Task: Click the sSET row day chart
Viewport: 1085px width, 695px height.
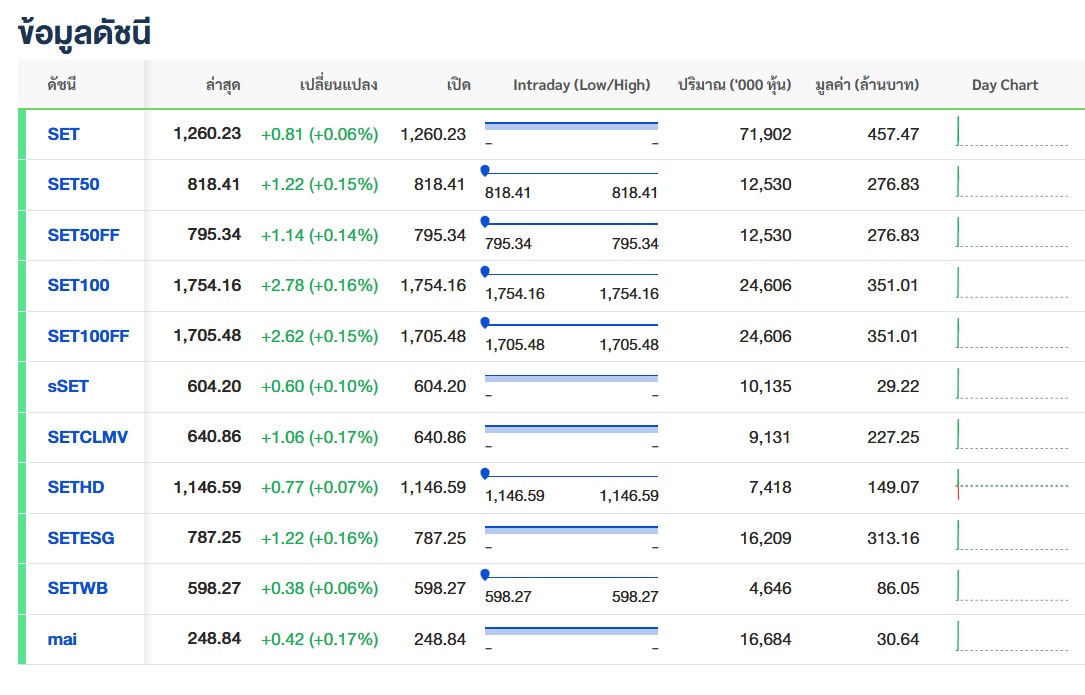Action: click(x=1012, y=384)
